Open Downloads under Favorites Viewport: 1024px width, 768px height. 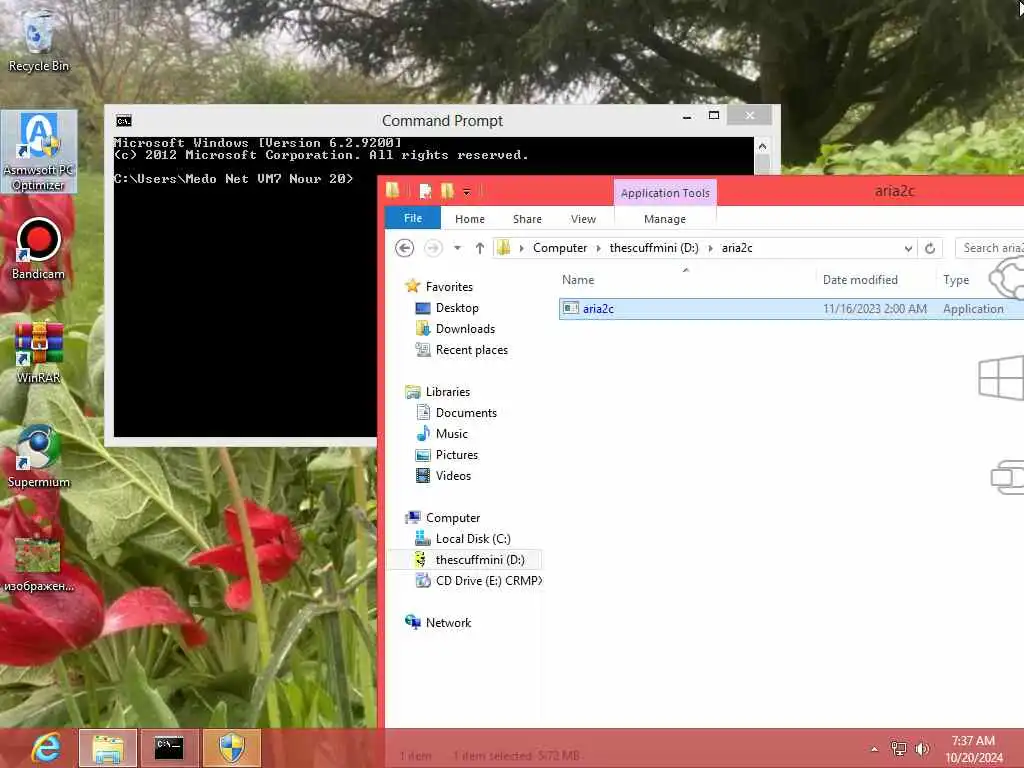[465, 328]
